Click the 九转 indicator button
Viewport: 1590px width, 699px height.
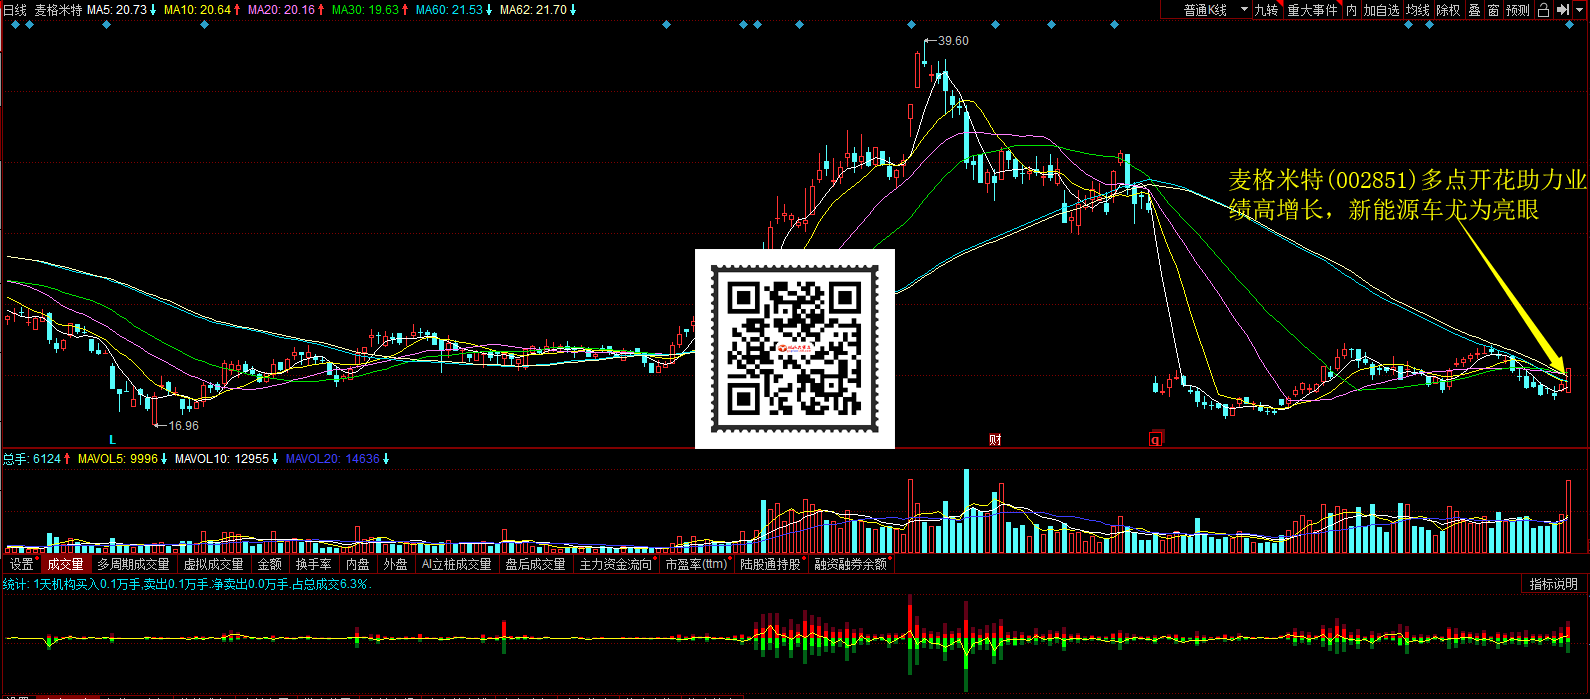(1267, 10)
